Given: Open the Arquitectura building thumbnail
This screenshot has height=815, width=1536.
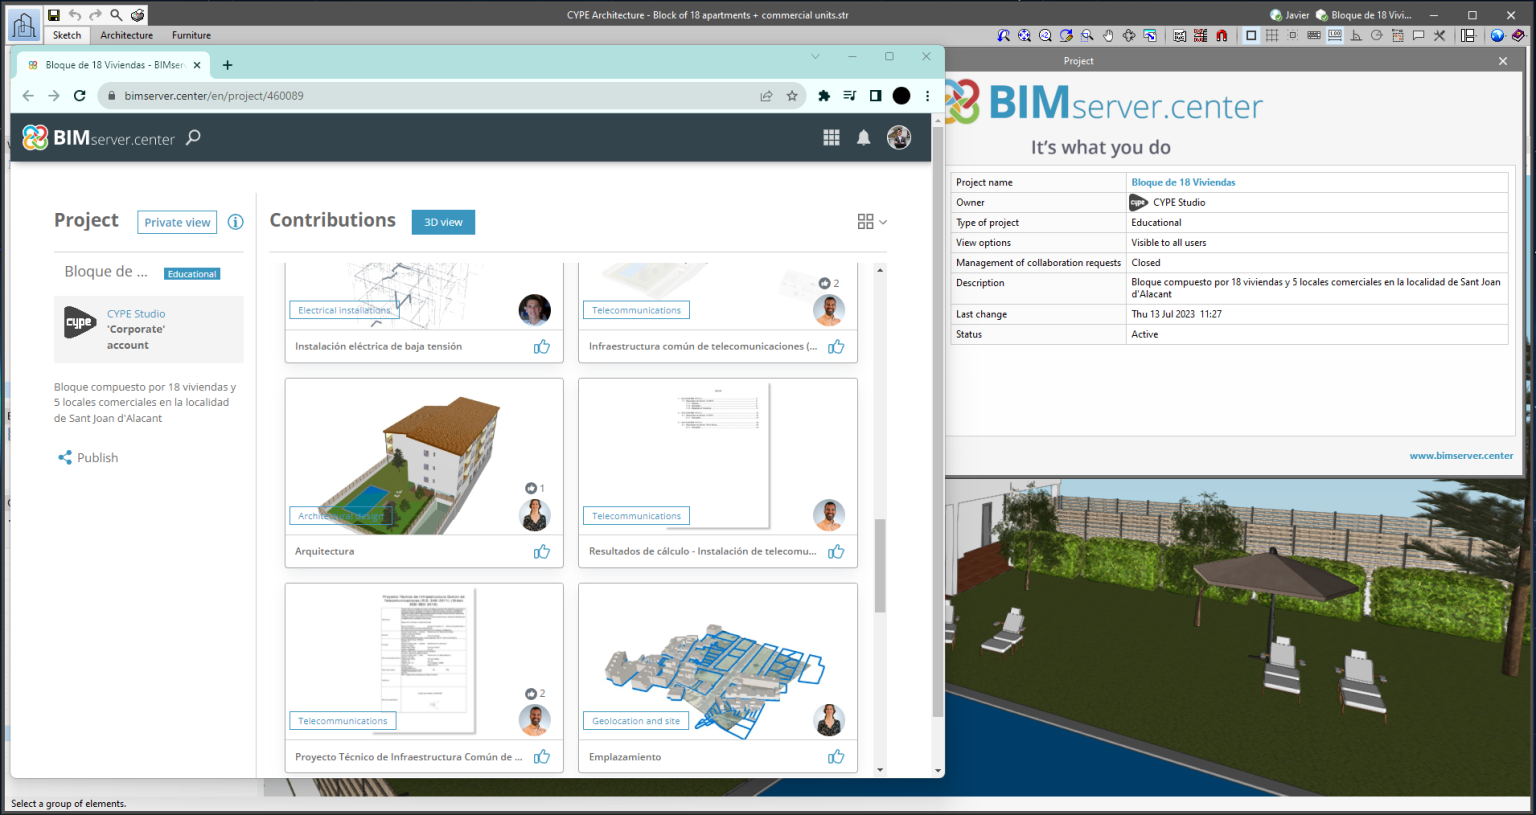Looking at the screenshot, I should 424,457.
